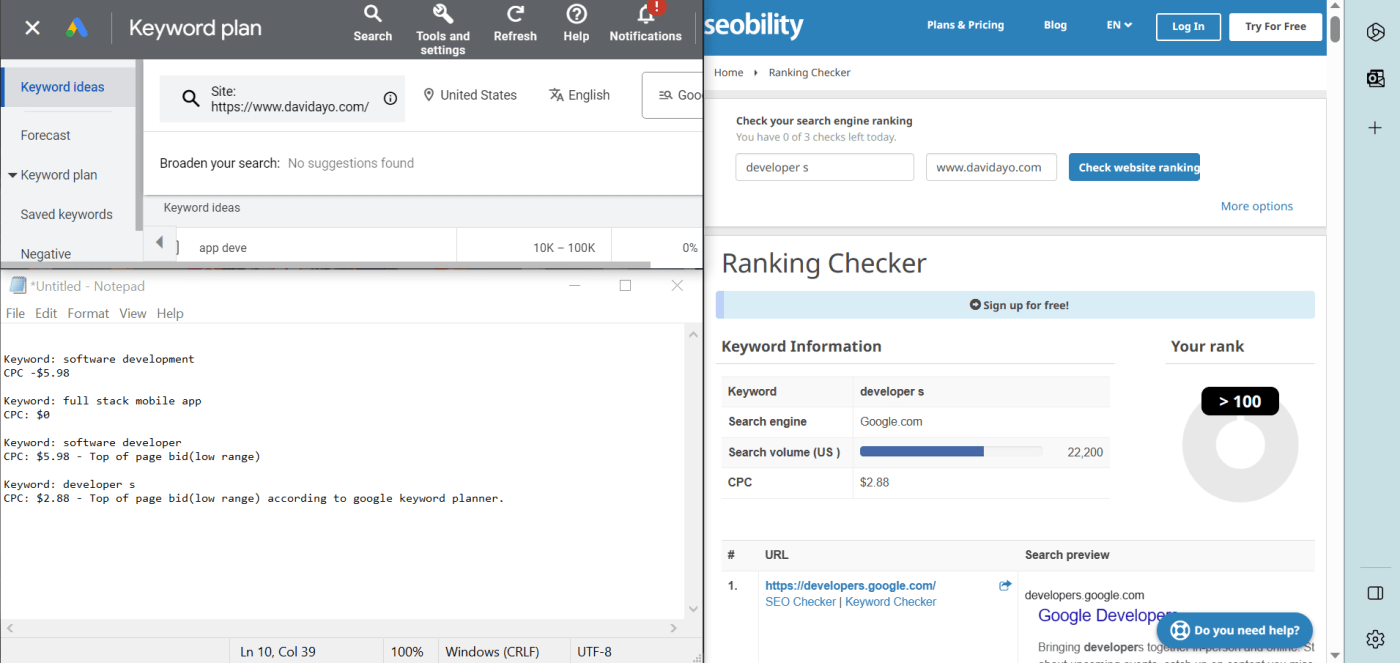Open Edge sidebar settings gear
1400x663 pixels.
1375,639
